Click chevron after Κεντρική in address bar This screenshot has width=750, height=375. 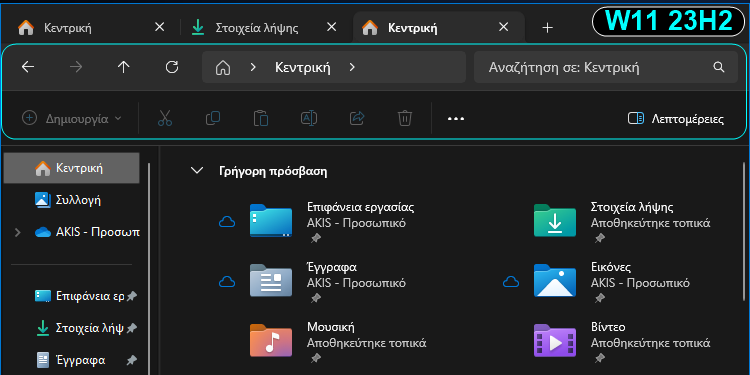pyautogui.click(x=352, y=67)
